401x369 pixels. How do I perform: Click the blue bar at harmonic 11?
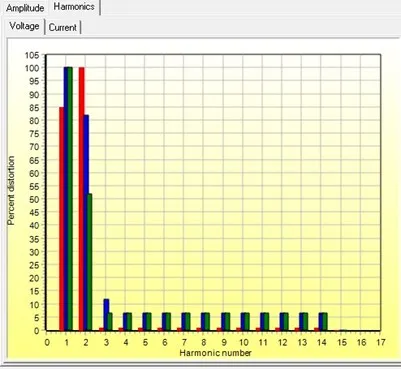(x=262, y=322)
